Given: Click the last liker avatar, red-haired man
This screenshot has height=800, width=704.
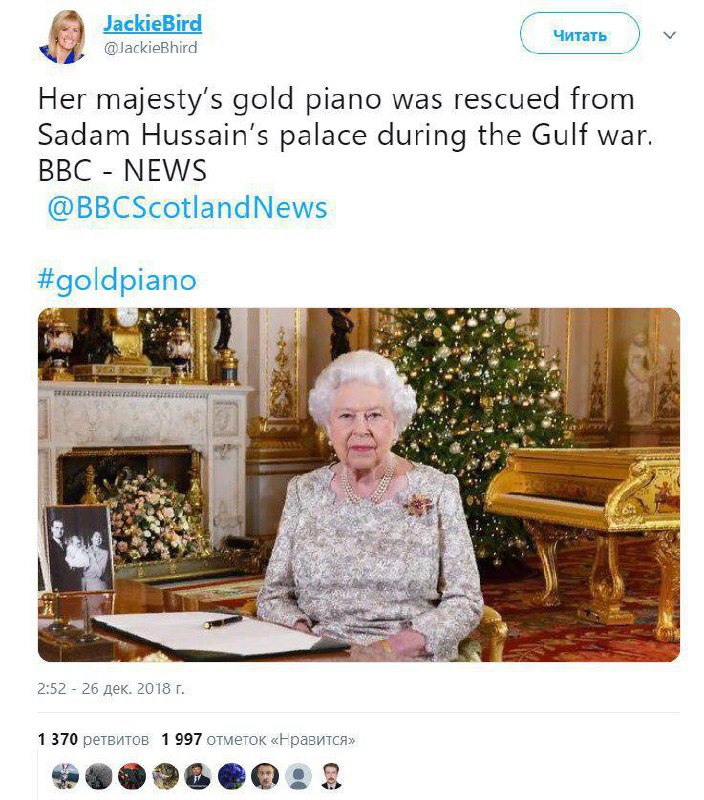Looking at the screenshot, I should tap(330, 776).
